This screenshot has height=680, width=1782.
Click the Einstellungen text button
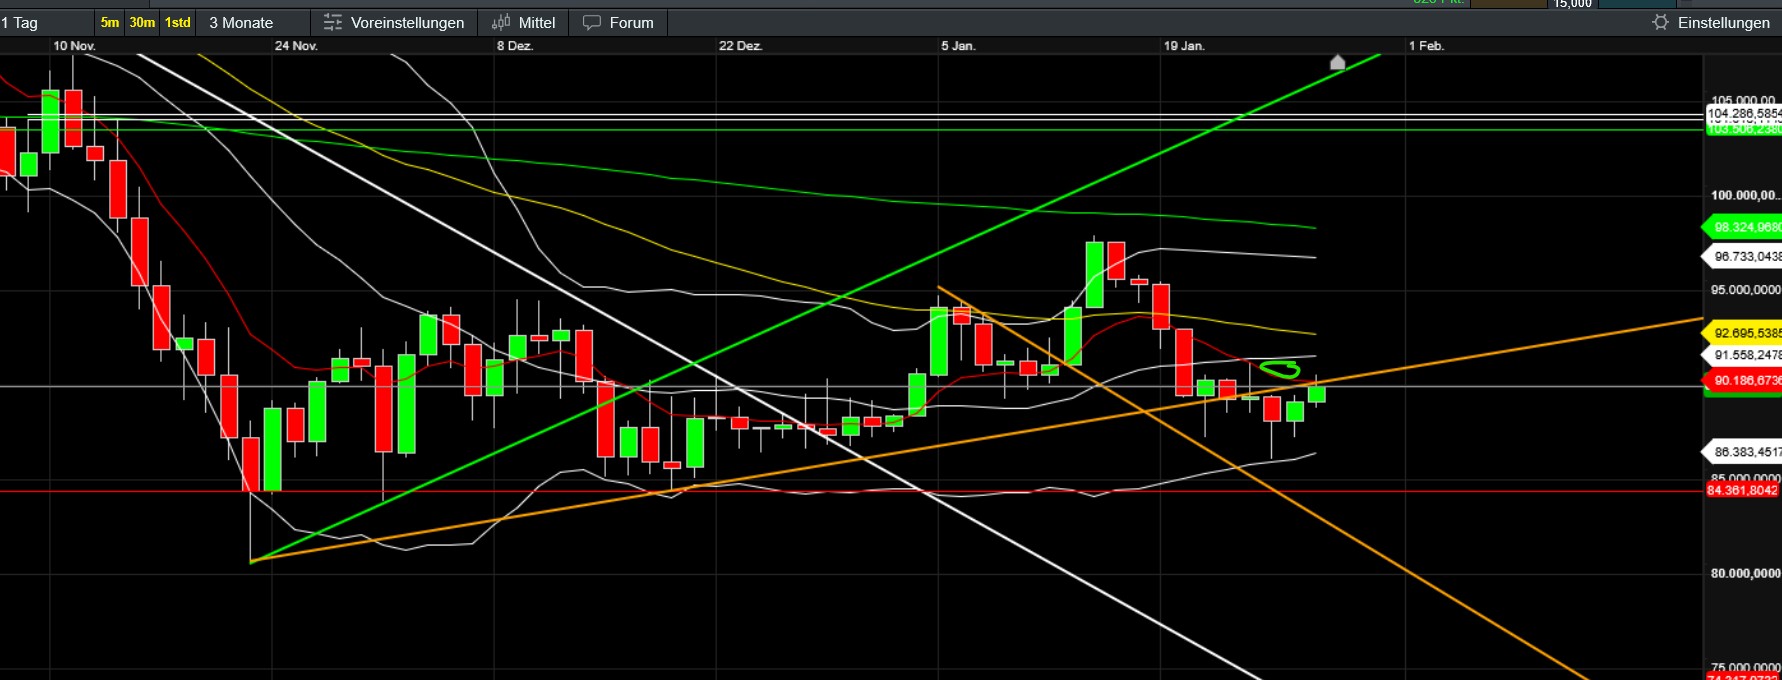click(1723, 22)
